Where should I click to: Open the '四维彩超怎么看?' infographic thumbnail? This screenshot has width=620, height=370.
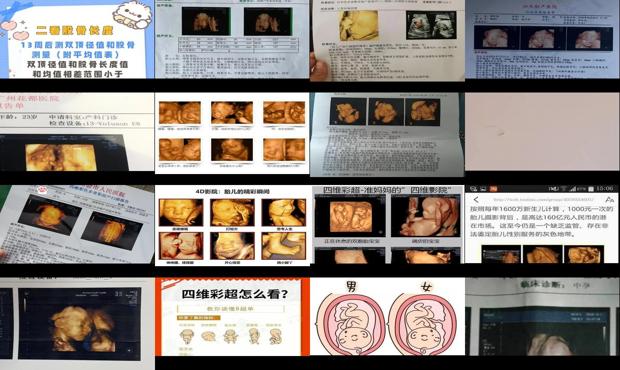pos(232,317)
